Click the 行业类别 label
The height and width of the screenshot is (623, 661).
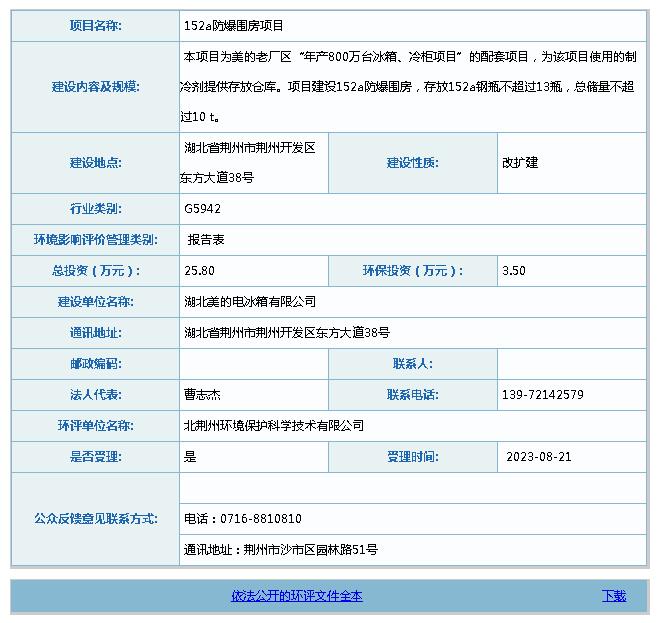pyautogui.click(x=96, y=209)
